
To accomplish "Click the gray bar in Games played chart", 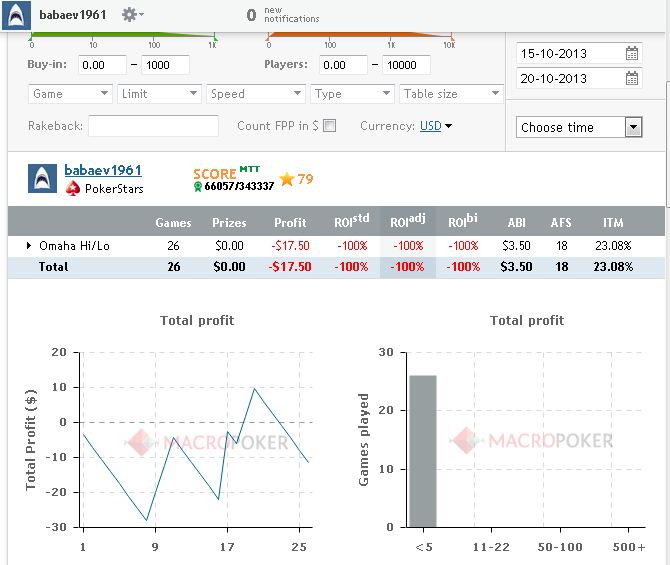I will (423, 451).
